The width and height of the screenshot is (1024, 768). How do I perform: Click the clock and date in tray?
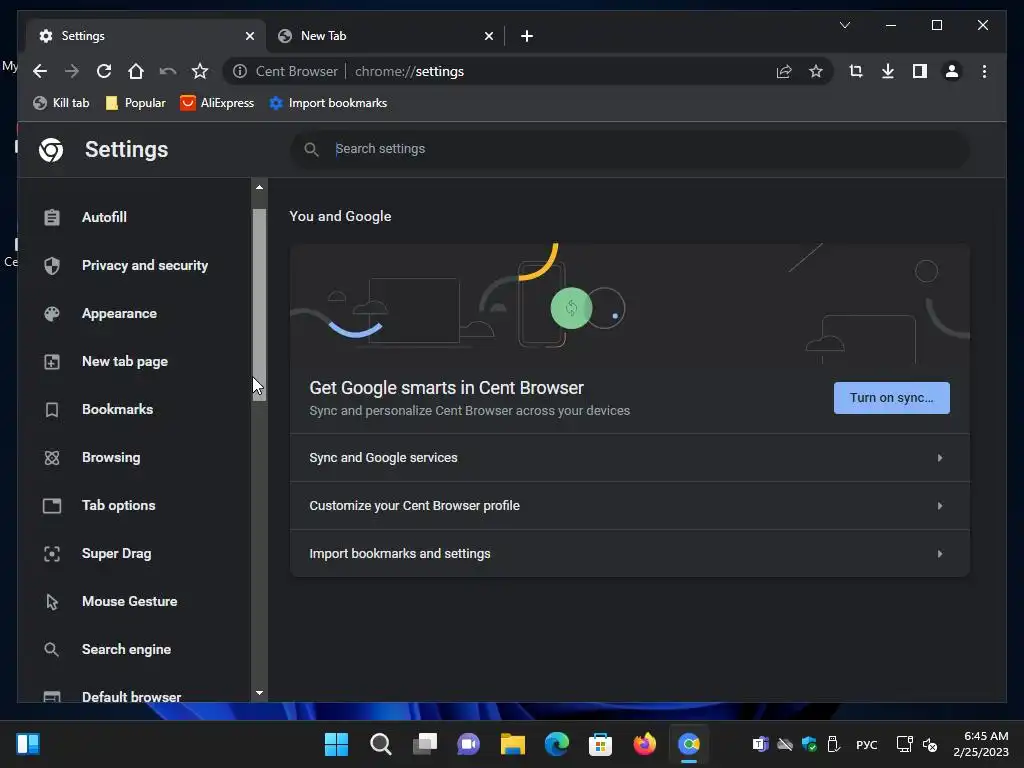tap(980, 744)
